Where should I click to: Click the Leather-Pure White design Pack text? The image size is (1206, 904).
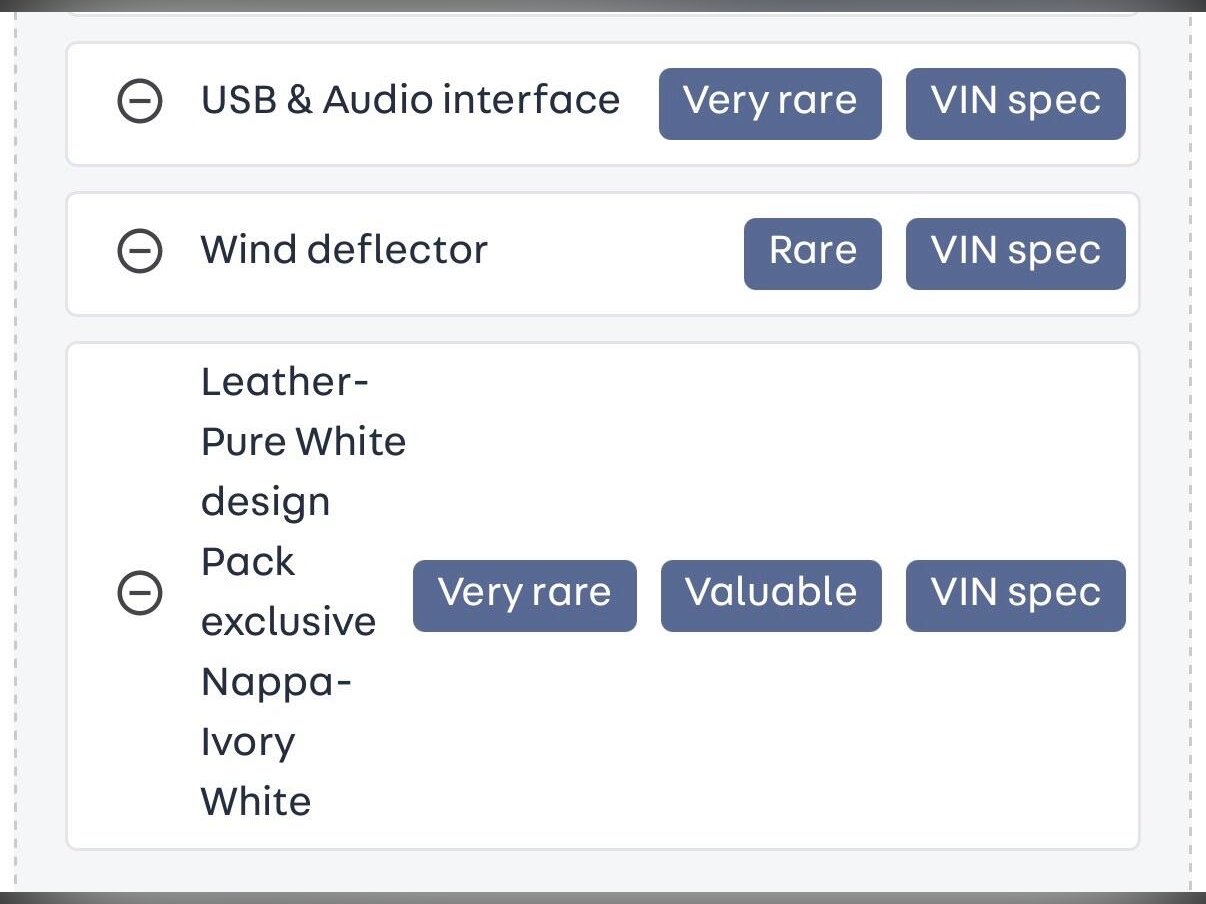(303, 442)
